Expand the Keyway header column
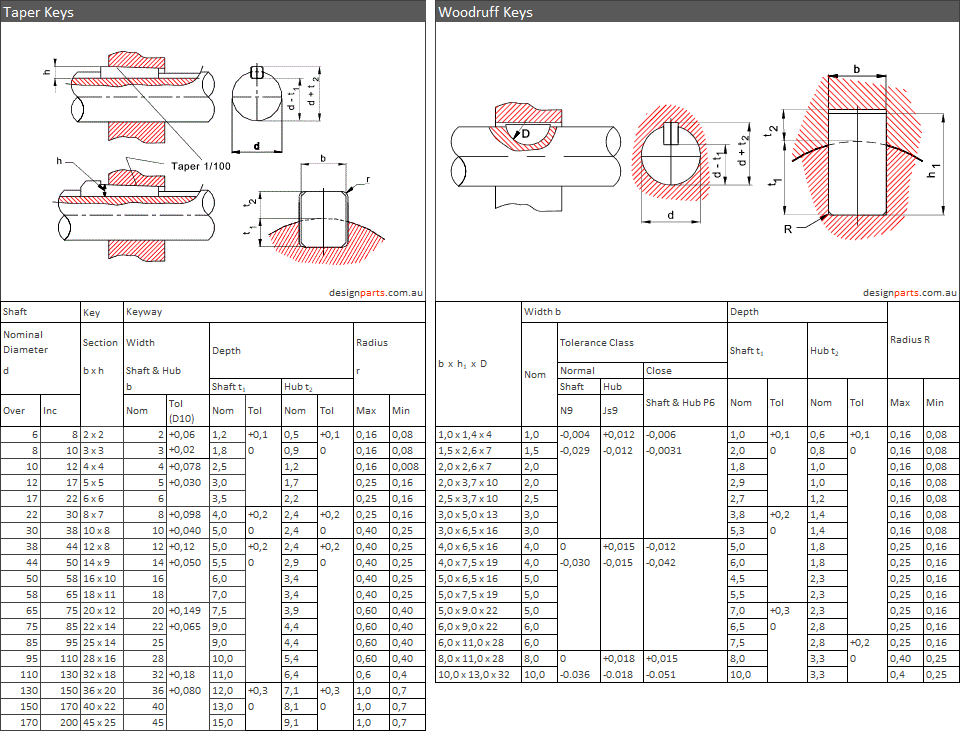Image resolution: width=960 pixels, height=731 pixels. 145,311
